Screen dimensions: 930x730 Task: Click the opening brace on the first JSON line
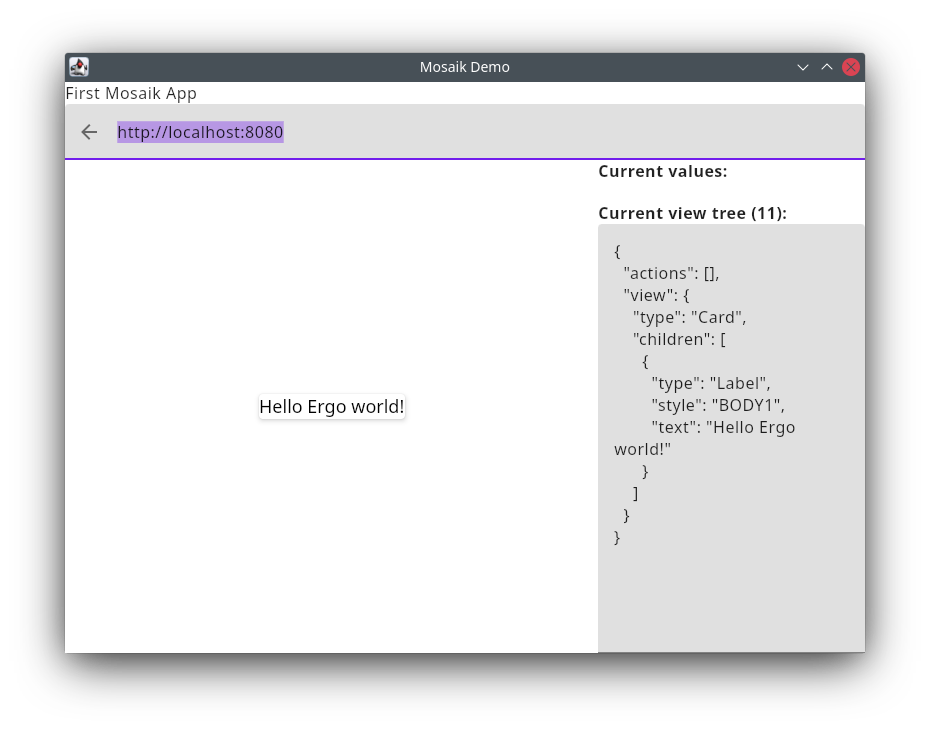coord(618,251)
